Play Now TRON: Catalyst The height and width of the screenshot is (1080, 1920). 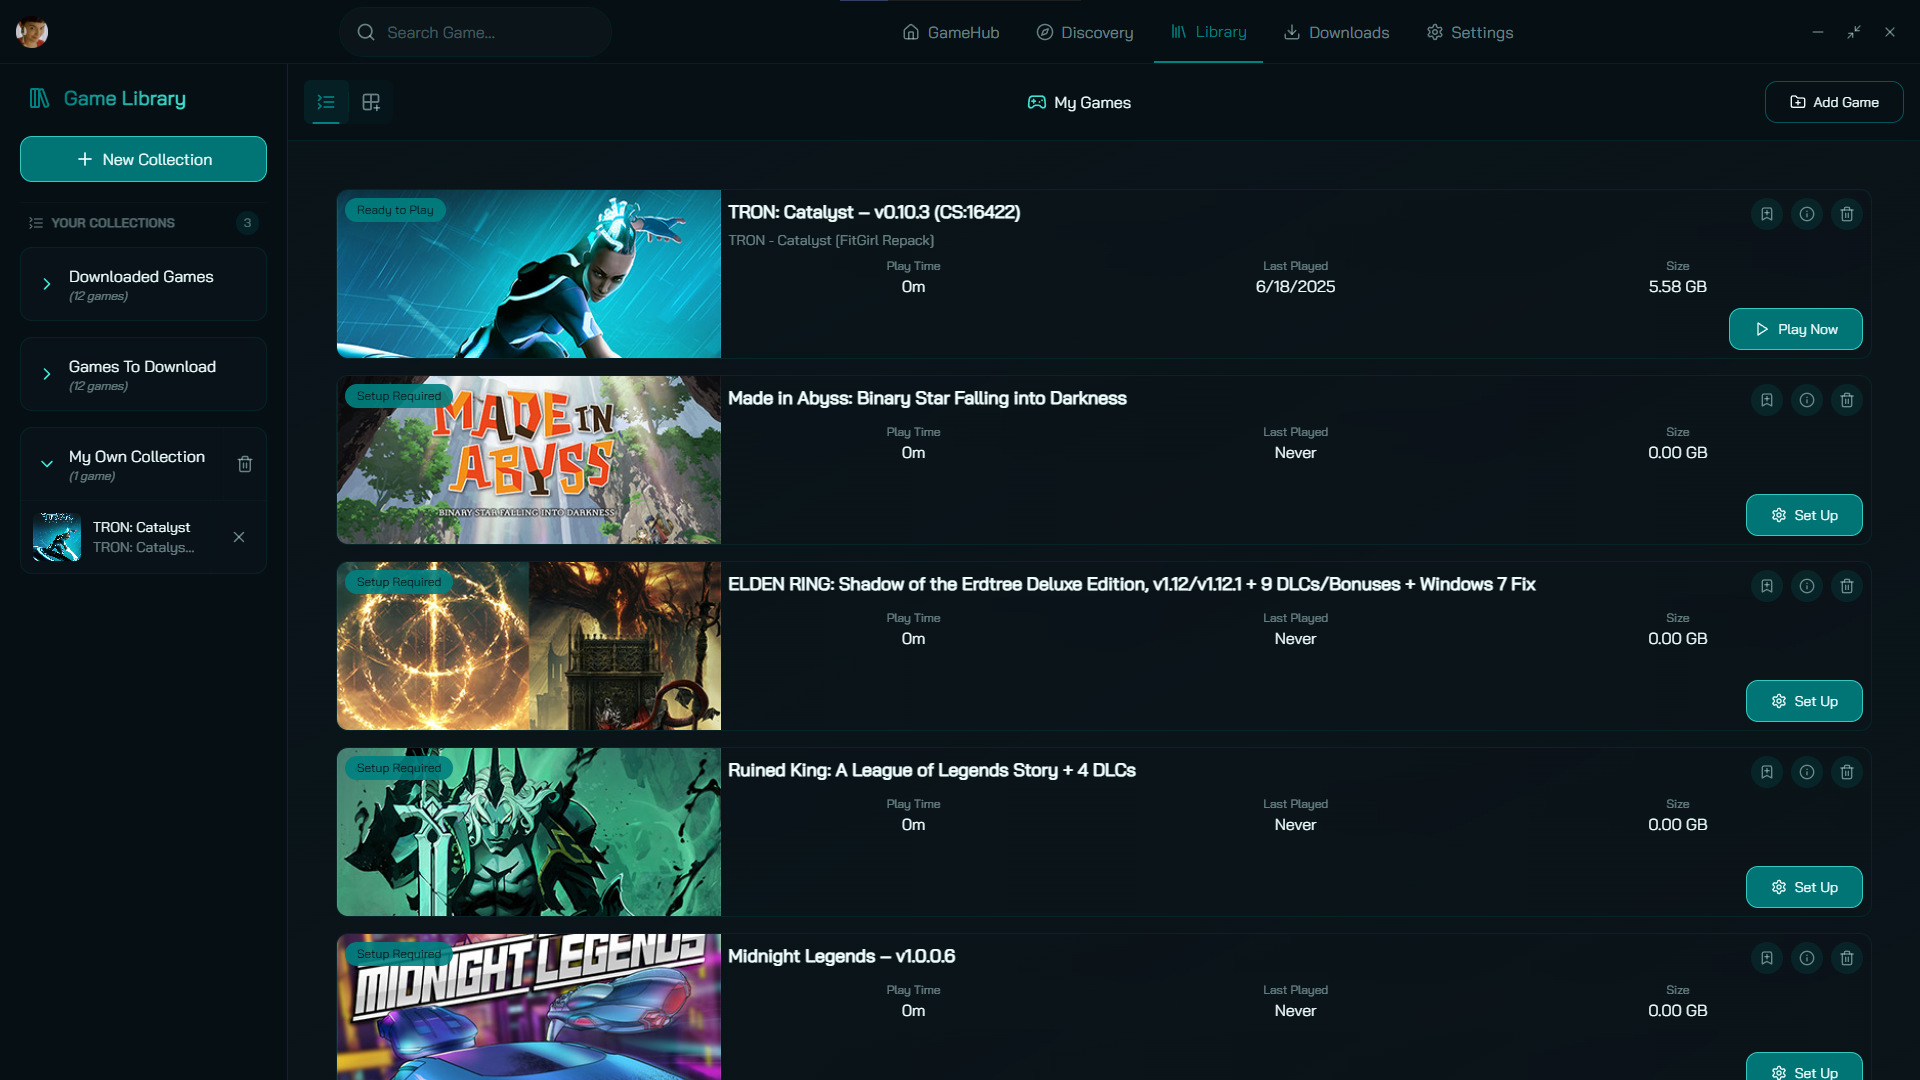tap(1796, 329)
